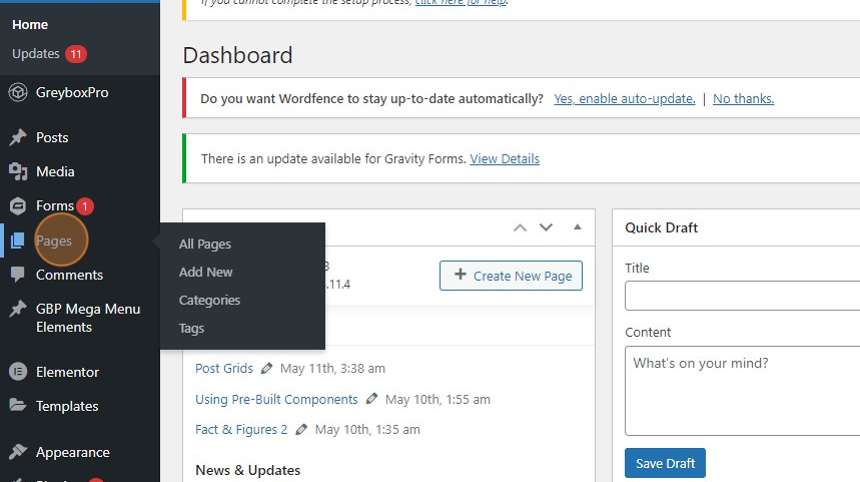Move widget panel down with arrow

tap(546, 228)
